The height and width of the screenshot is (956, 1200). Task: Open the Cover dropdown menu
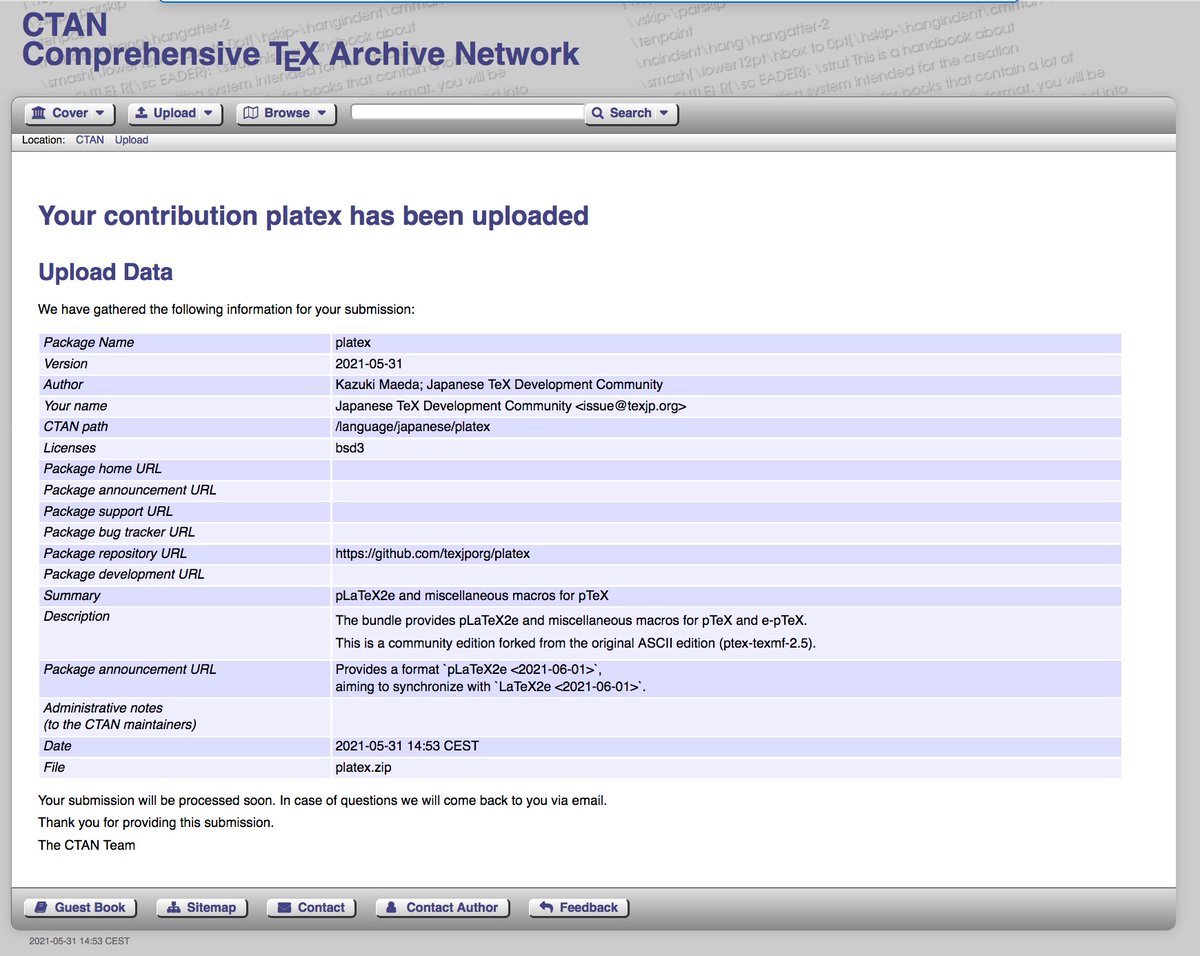pos(69,113)
